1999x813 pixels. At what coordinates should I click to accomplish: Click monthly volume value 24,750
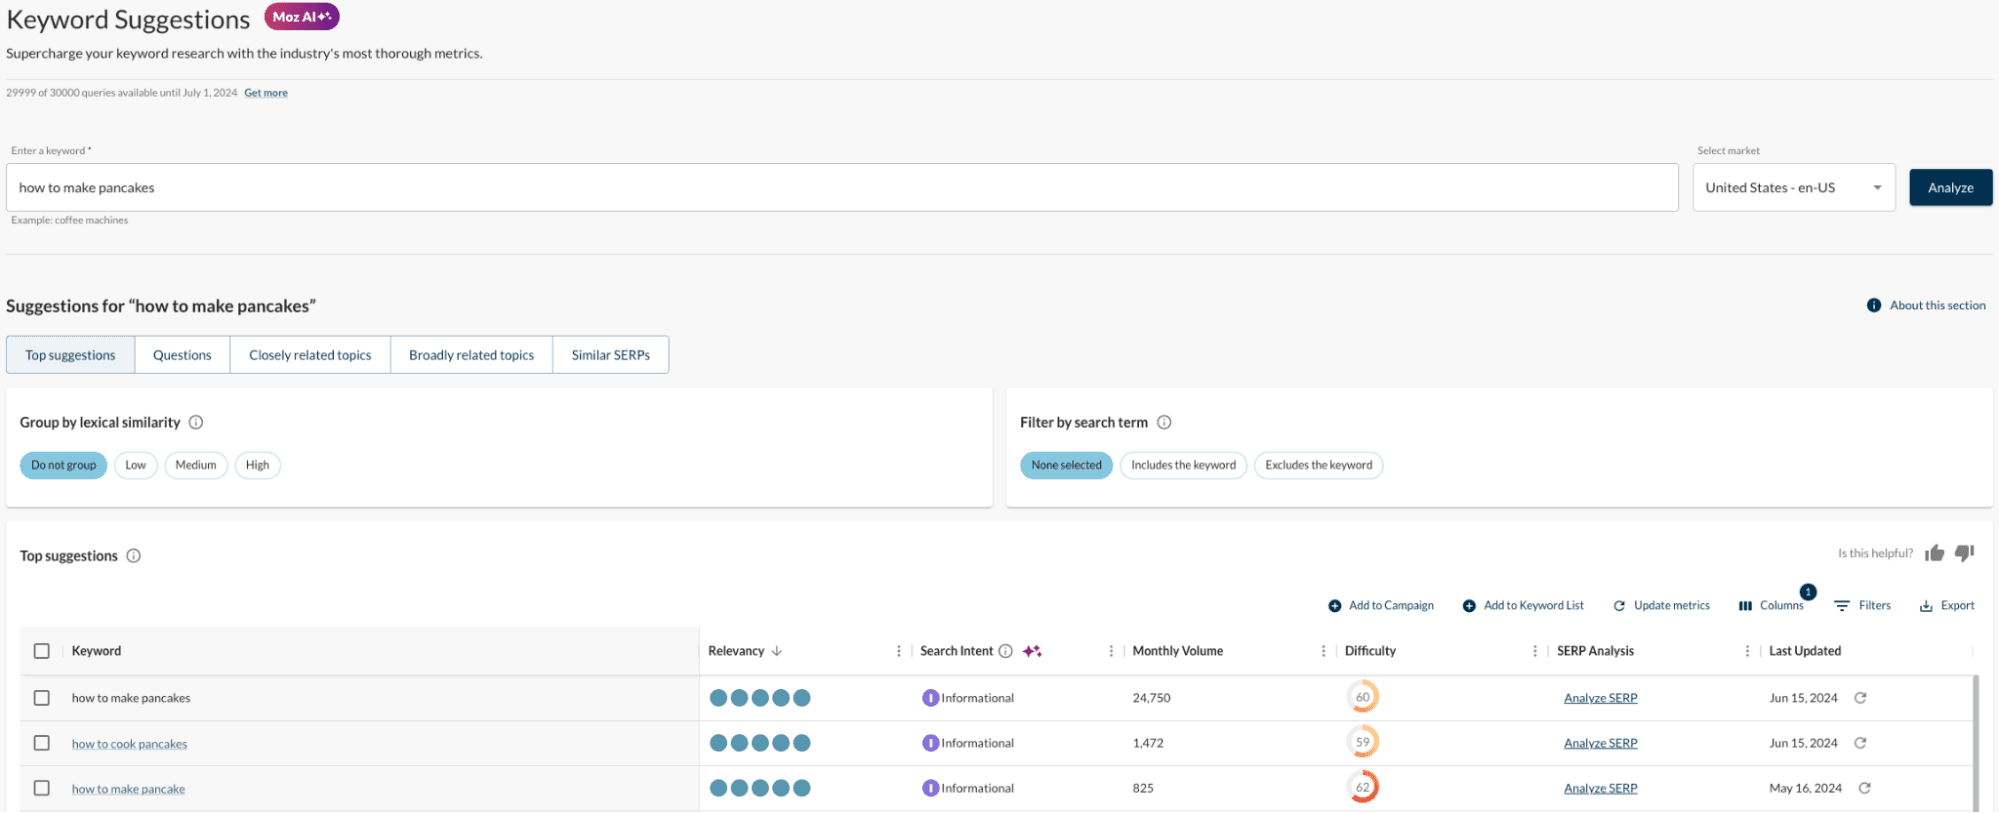tap(1151, 698)
